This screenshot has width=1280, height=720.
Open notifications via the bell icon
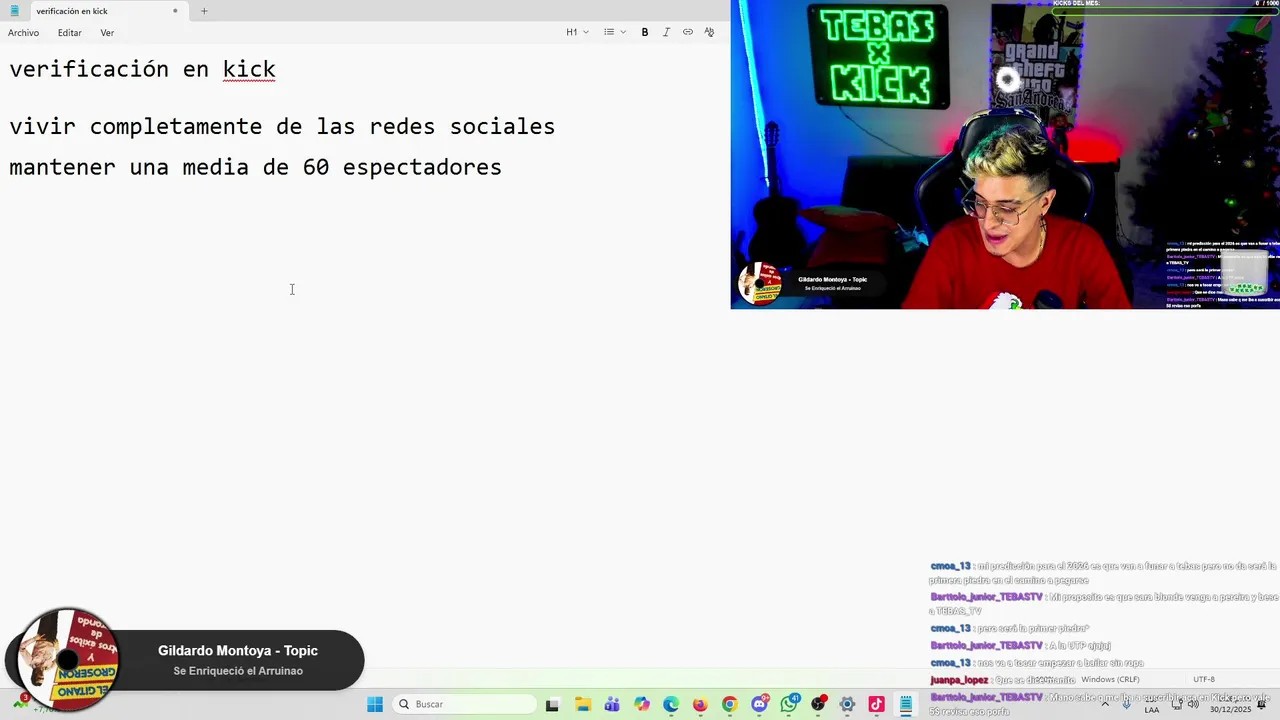click(1262, 704)
